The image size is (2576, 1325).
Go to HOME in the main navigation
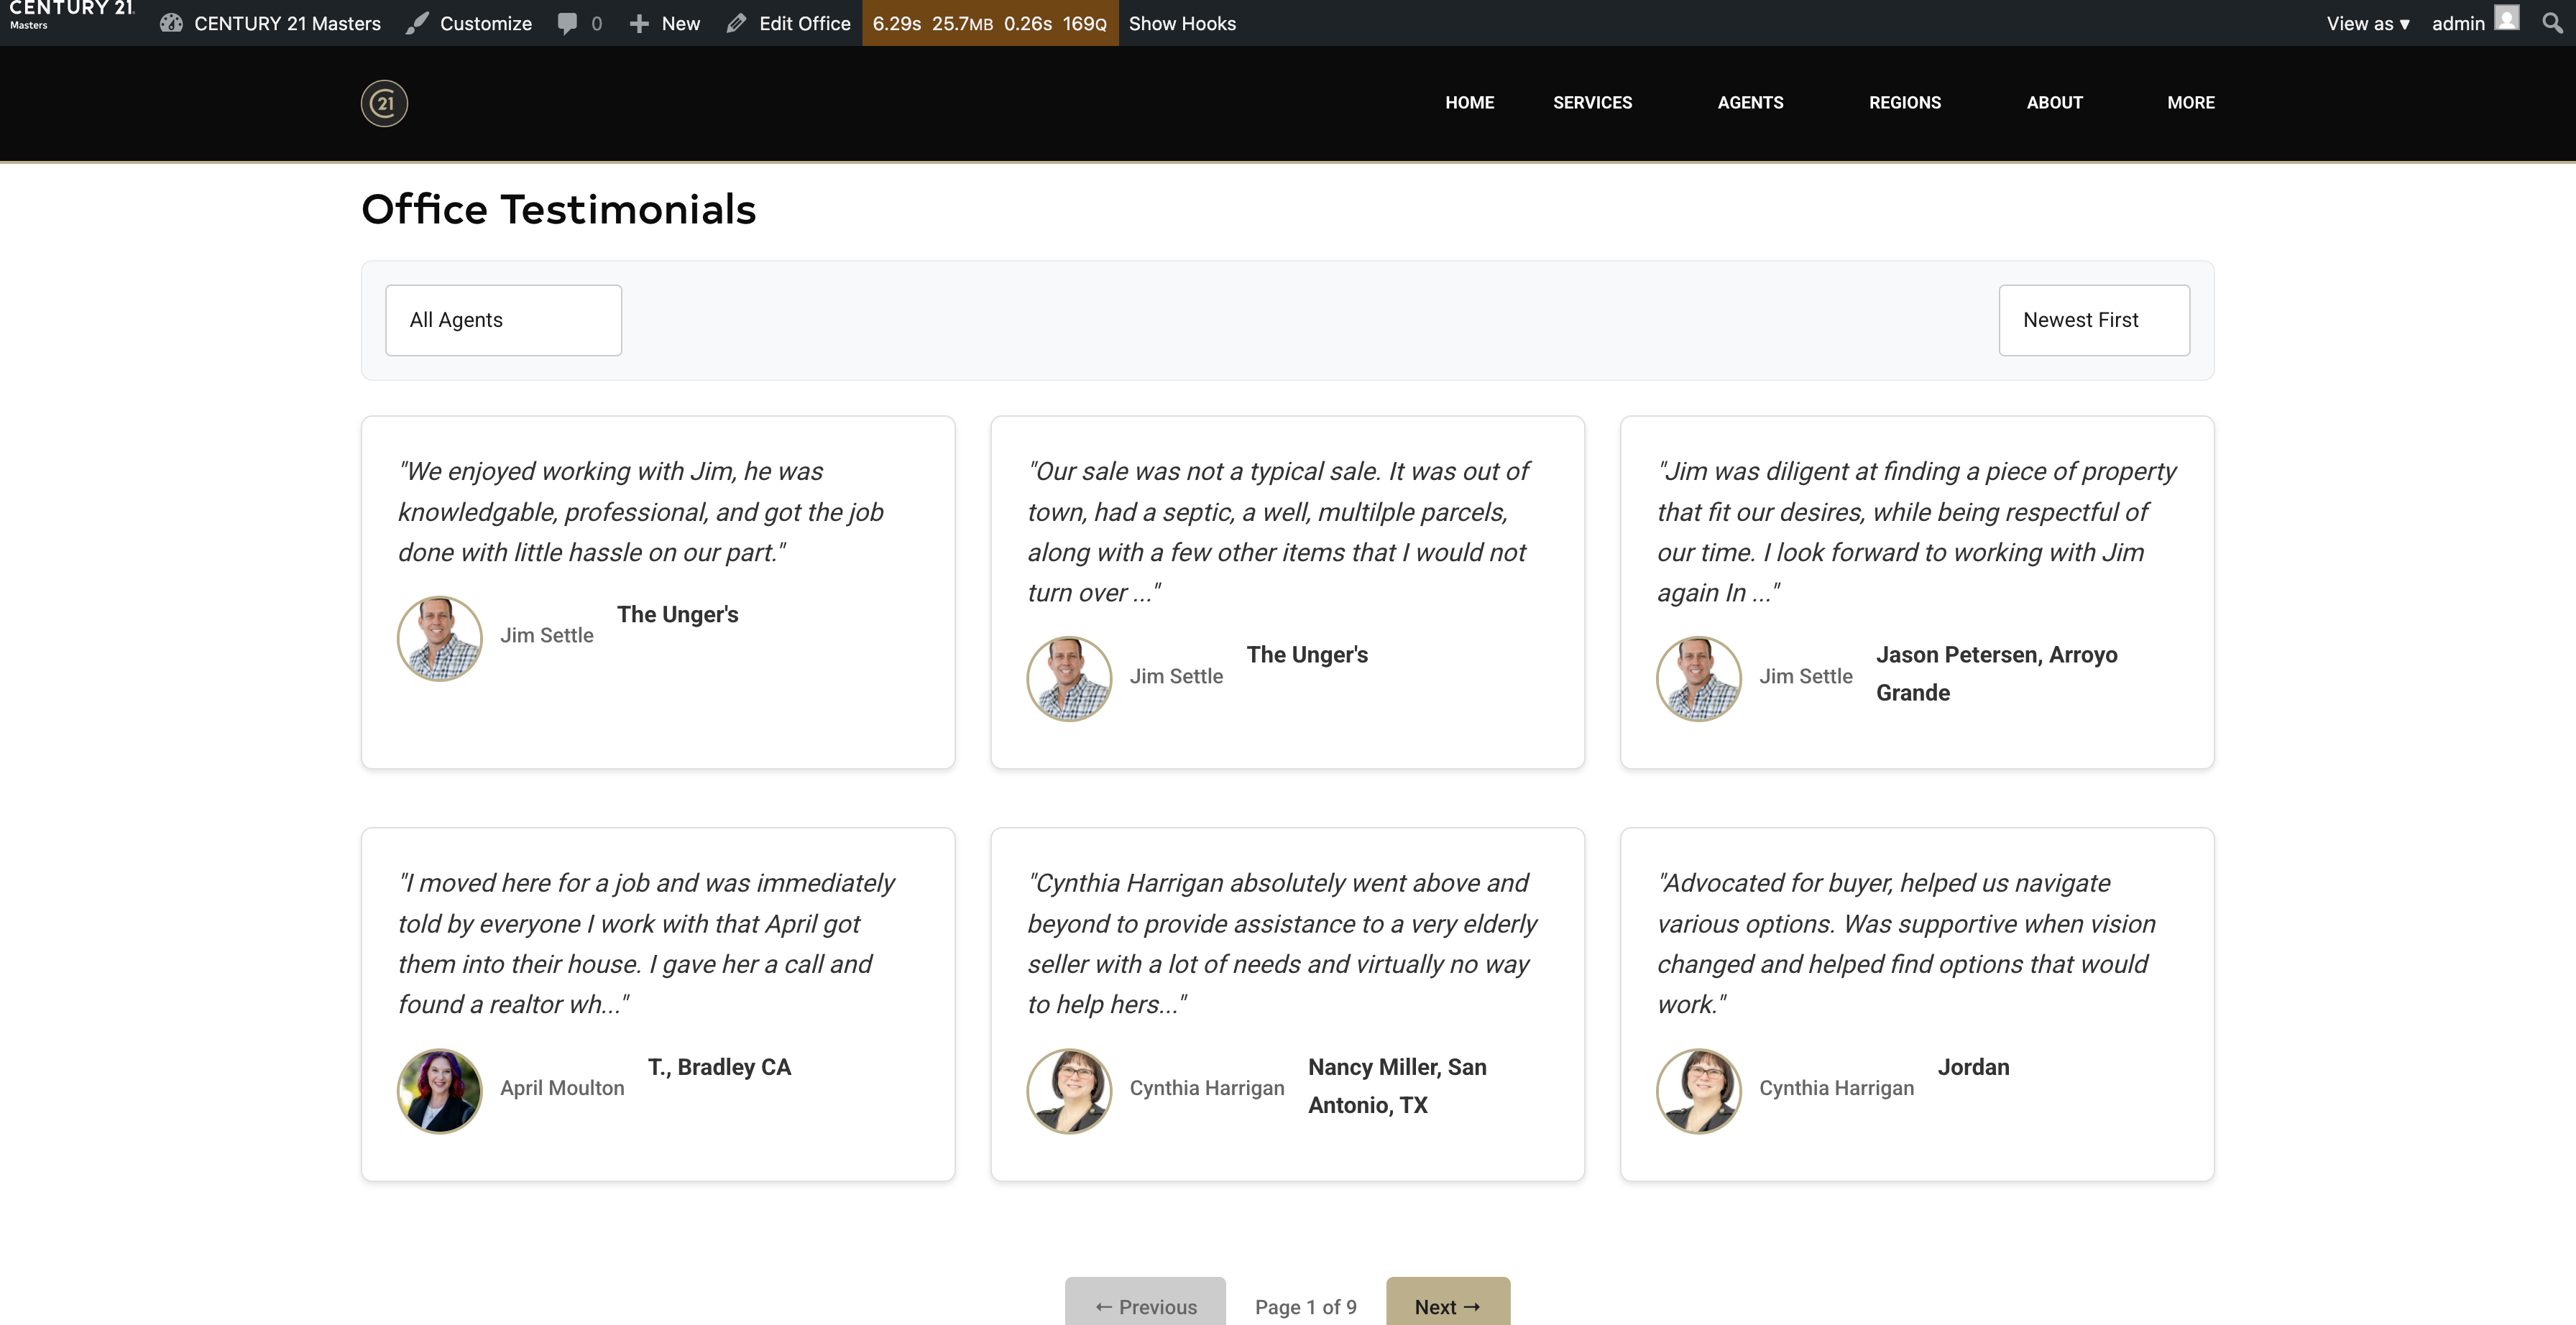point(1469,102)
